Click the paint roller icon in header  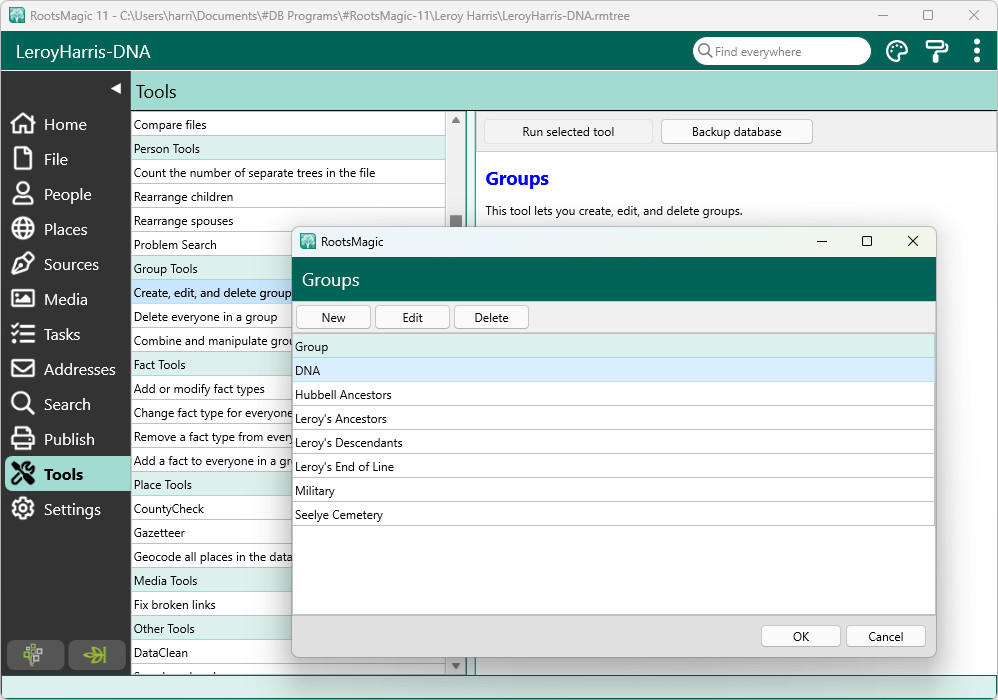tap(936, 51)
